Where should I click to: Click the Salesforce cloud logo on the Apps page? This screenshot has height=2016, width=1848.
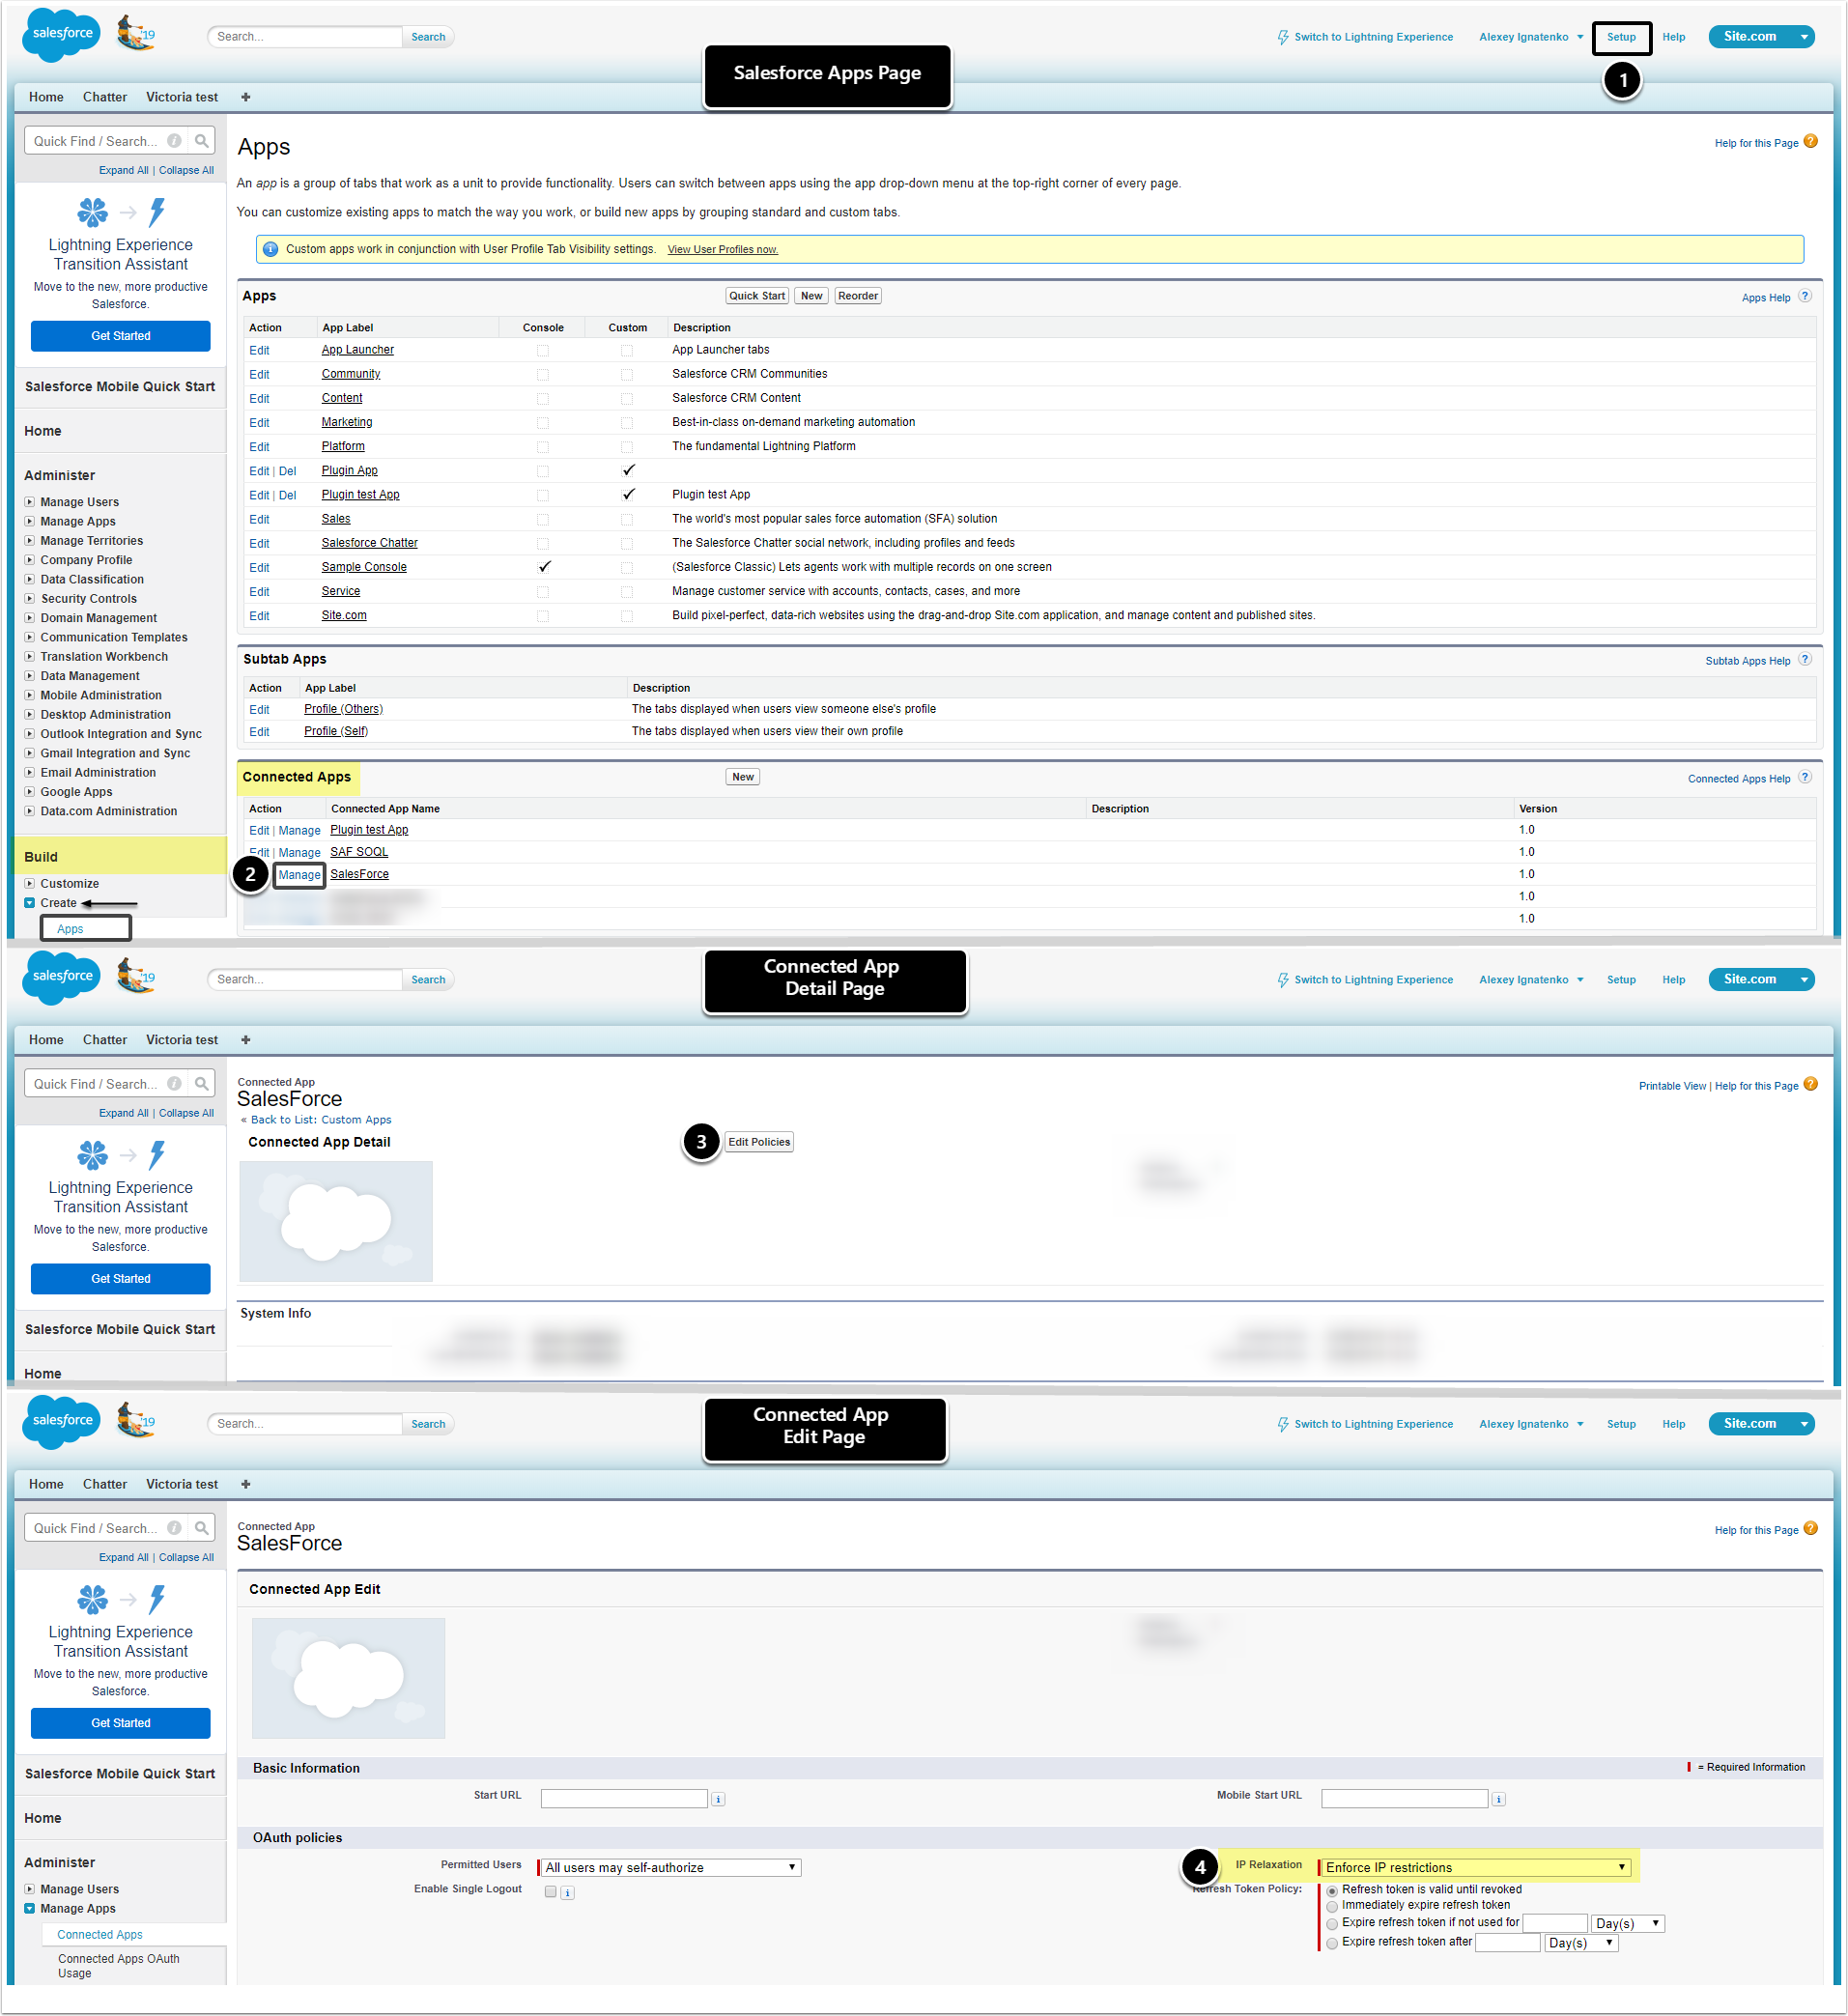point(61,34)
